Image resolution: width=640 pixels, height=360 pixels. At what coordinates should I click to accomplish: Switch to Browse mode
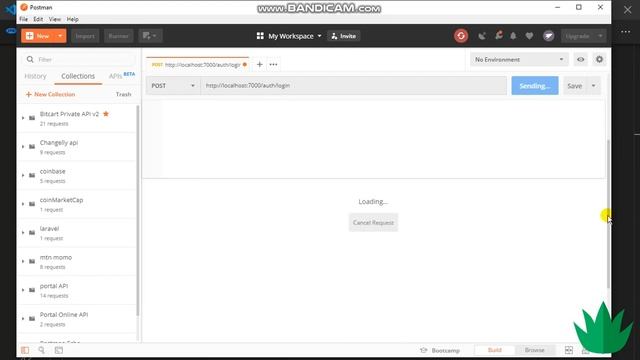(x=534, y=350)
